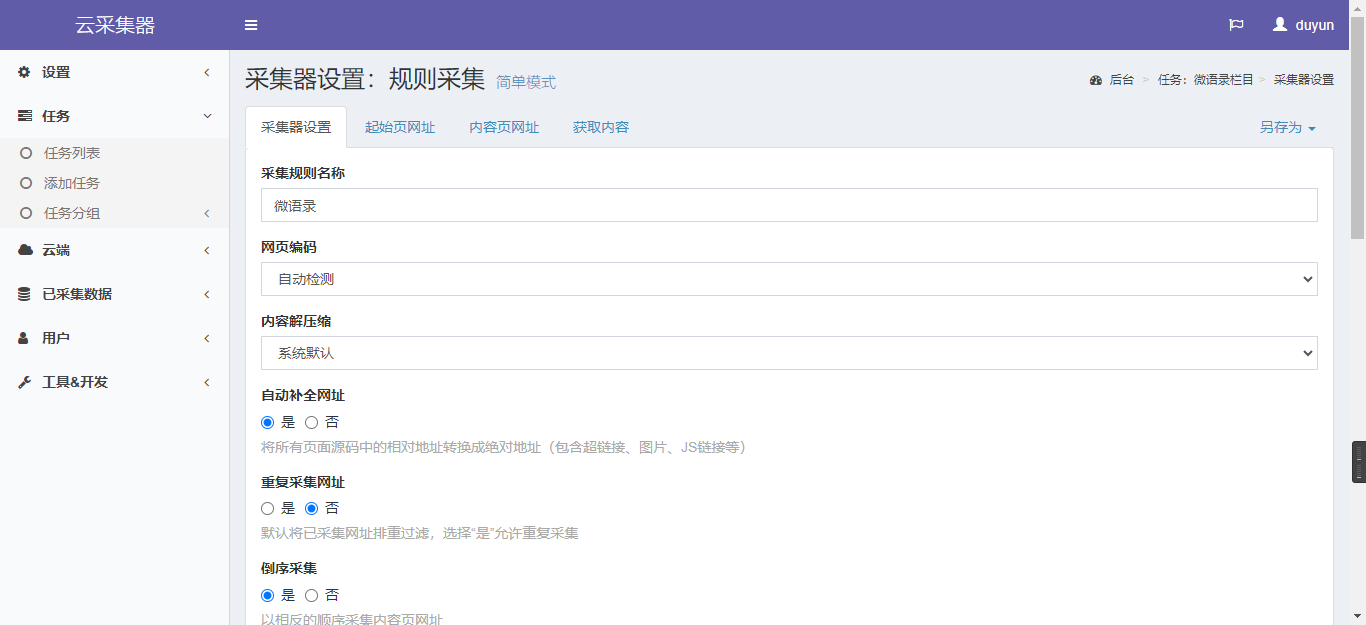Click the hamburger menu toggle icon
1366x625 pixels.
point(251,25)
